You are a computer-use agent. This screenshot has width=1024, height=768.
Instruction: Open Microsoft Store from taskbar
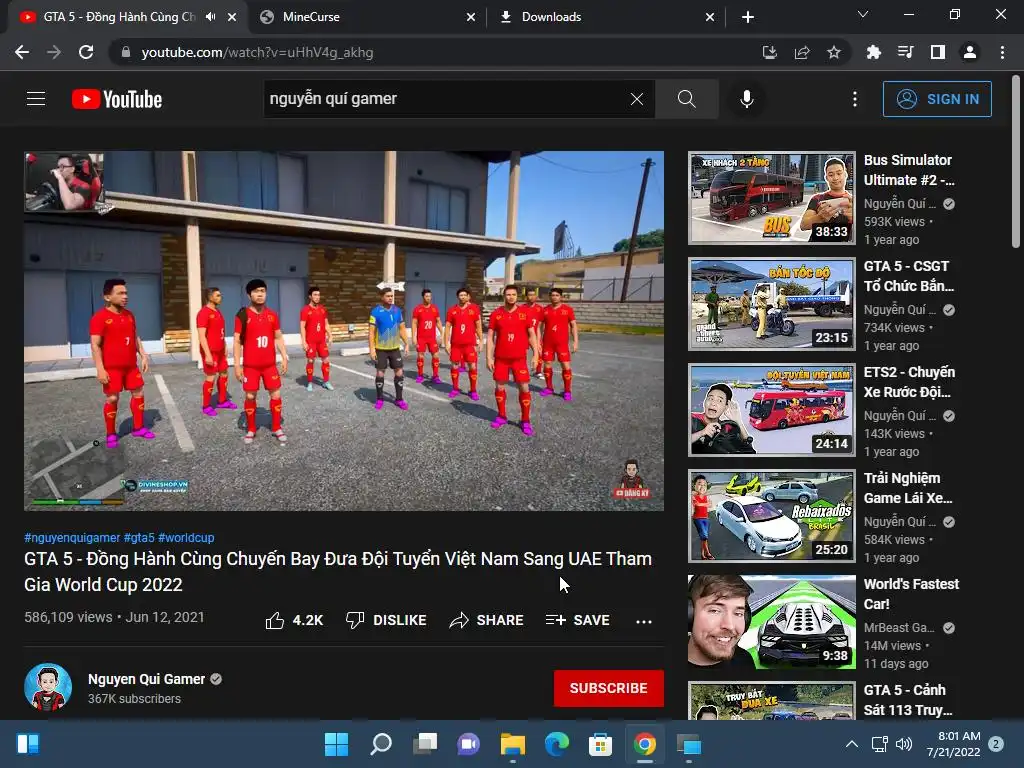coord(601,744)
